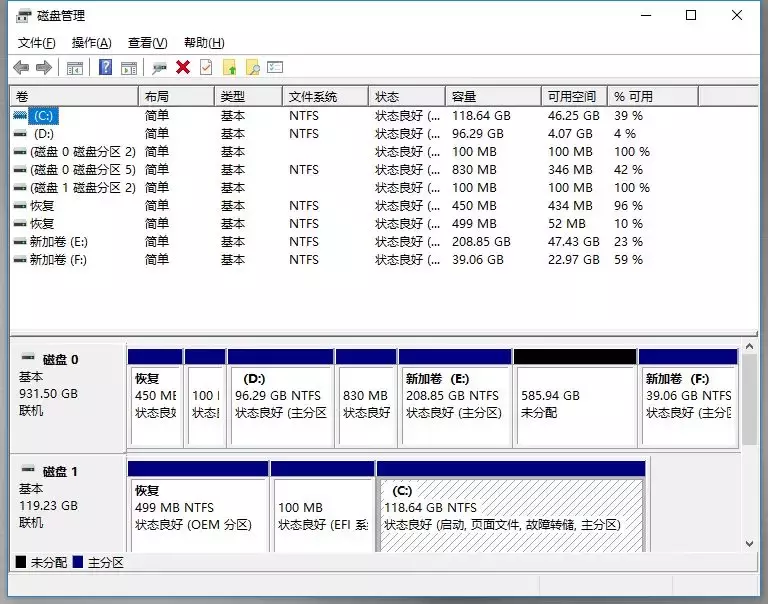768x604 pixels.
Task: Click the 磁盘 1 disk label
Action: point(60,471)
